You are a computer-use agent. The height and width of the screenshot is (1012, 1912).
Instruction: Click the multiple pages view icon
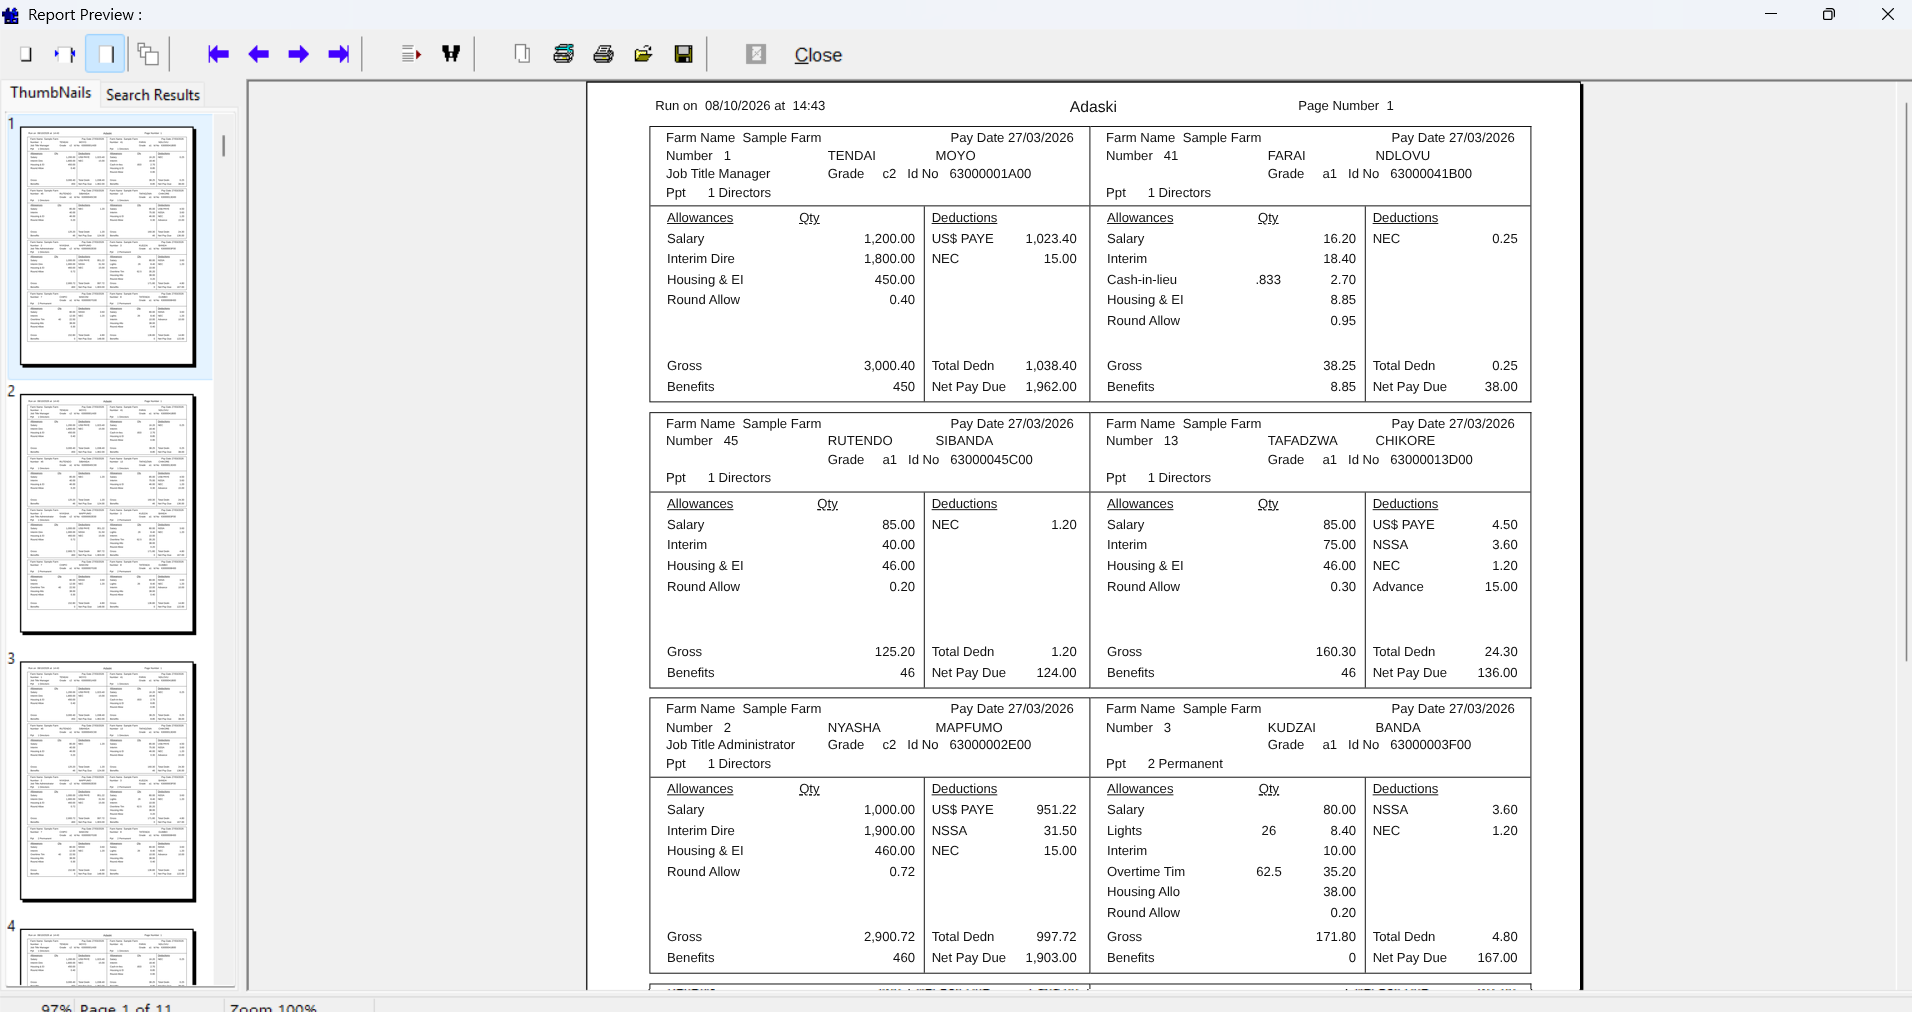click(x=148, y=54)
